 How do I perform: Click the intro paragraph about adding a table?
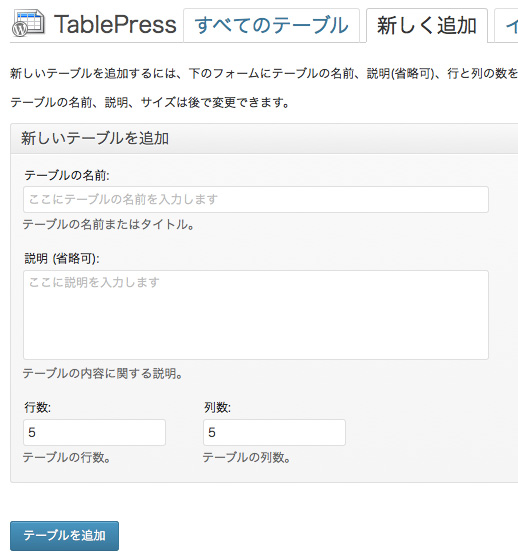pyautogui.click(x=264, y=73)
